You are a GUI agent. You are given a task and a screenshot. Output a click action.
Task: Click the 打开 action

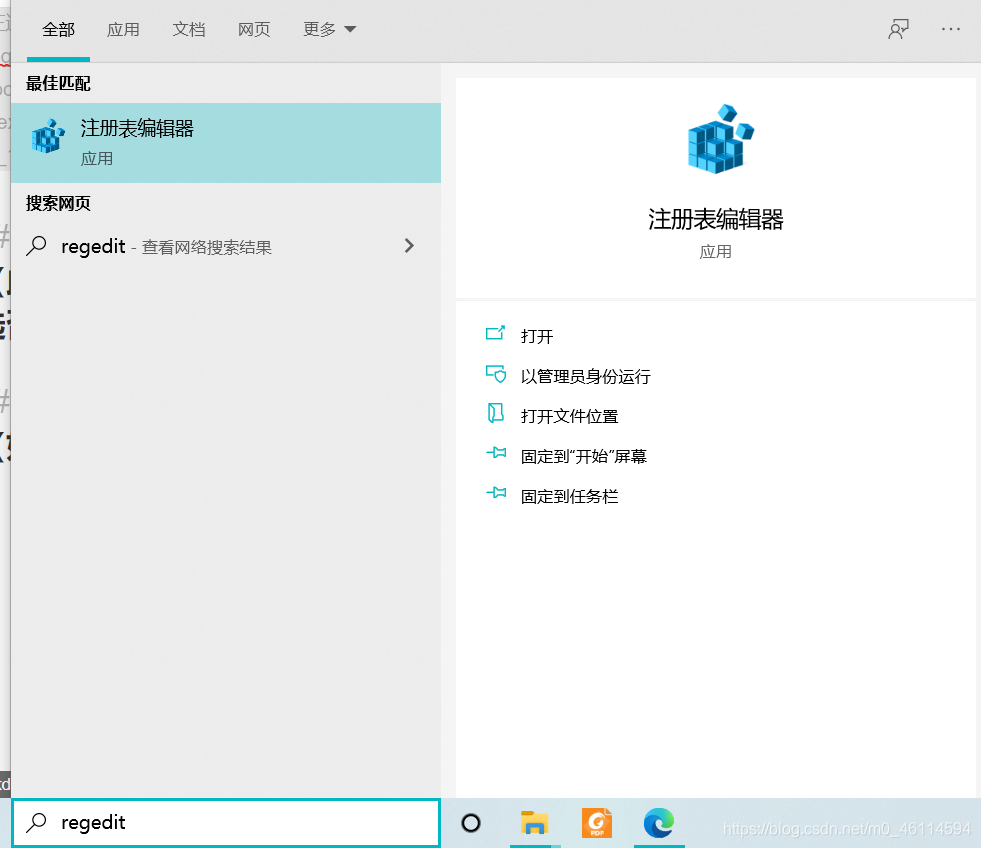click(x=537, y=336)
